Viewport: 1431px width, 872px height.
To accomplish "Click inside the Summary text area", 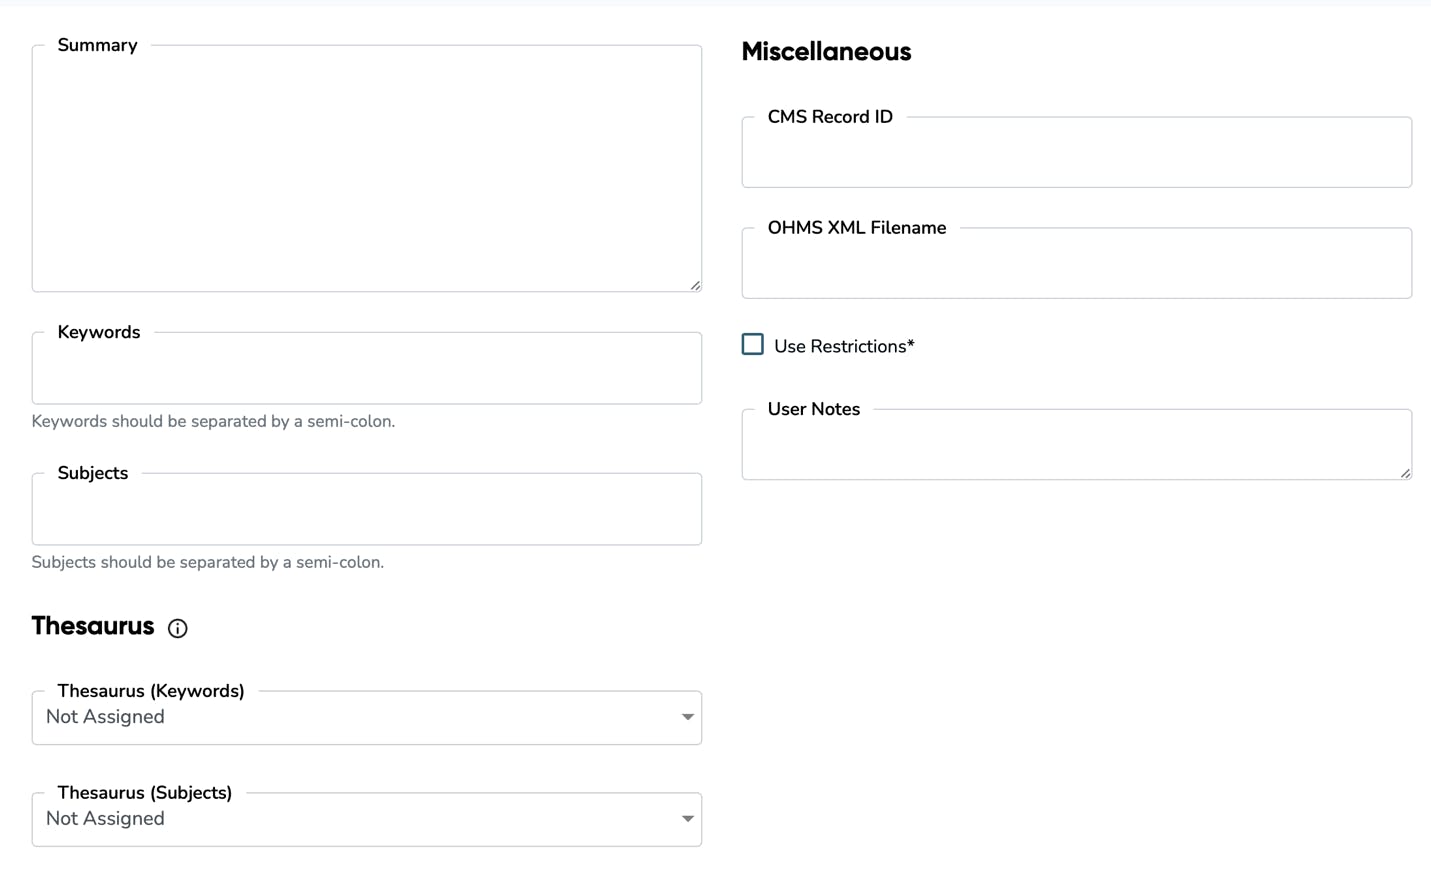I will click(x=366, y=165).
